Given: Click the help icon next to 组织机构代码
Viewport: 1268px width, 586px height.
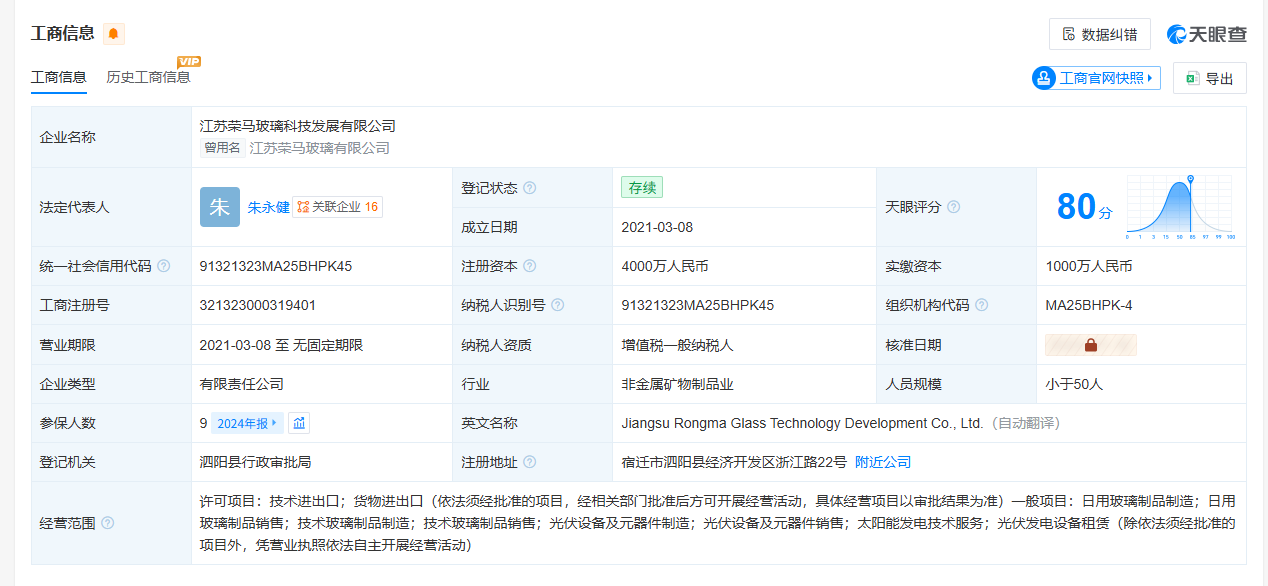Looking at the screenshot, I should pos(981,305).
